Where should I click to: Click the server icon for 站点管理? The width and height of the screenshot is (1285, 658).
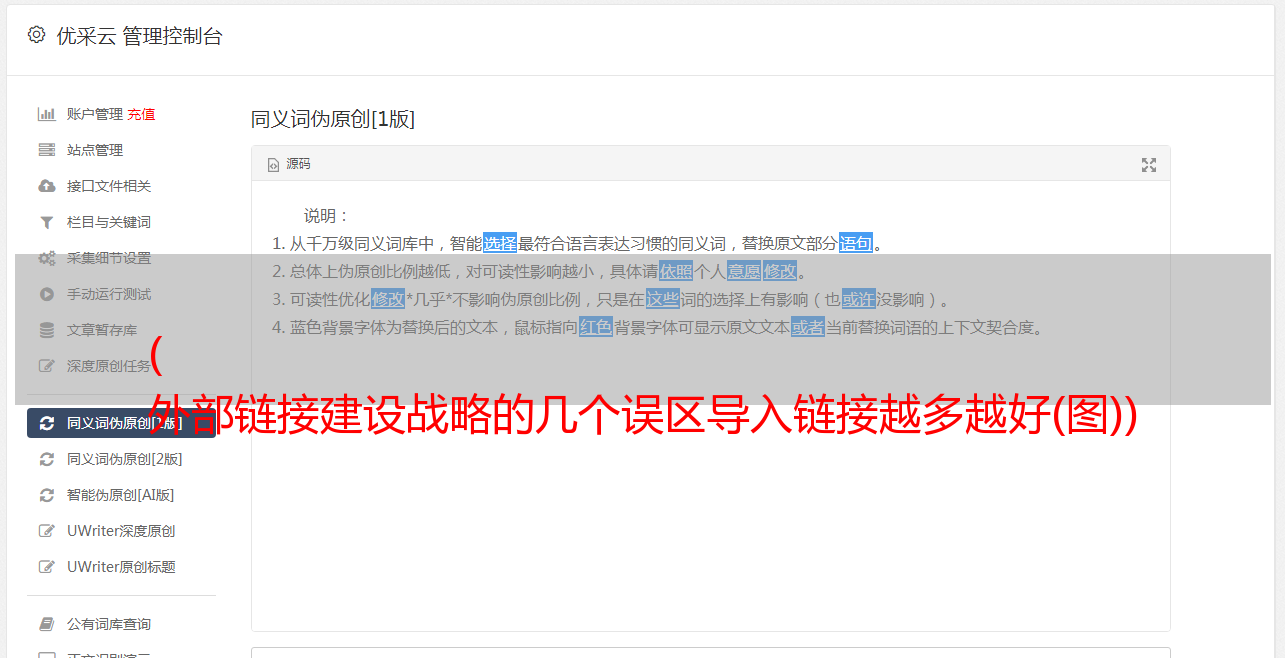point(46,150)
